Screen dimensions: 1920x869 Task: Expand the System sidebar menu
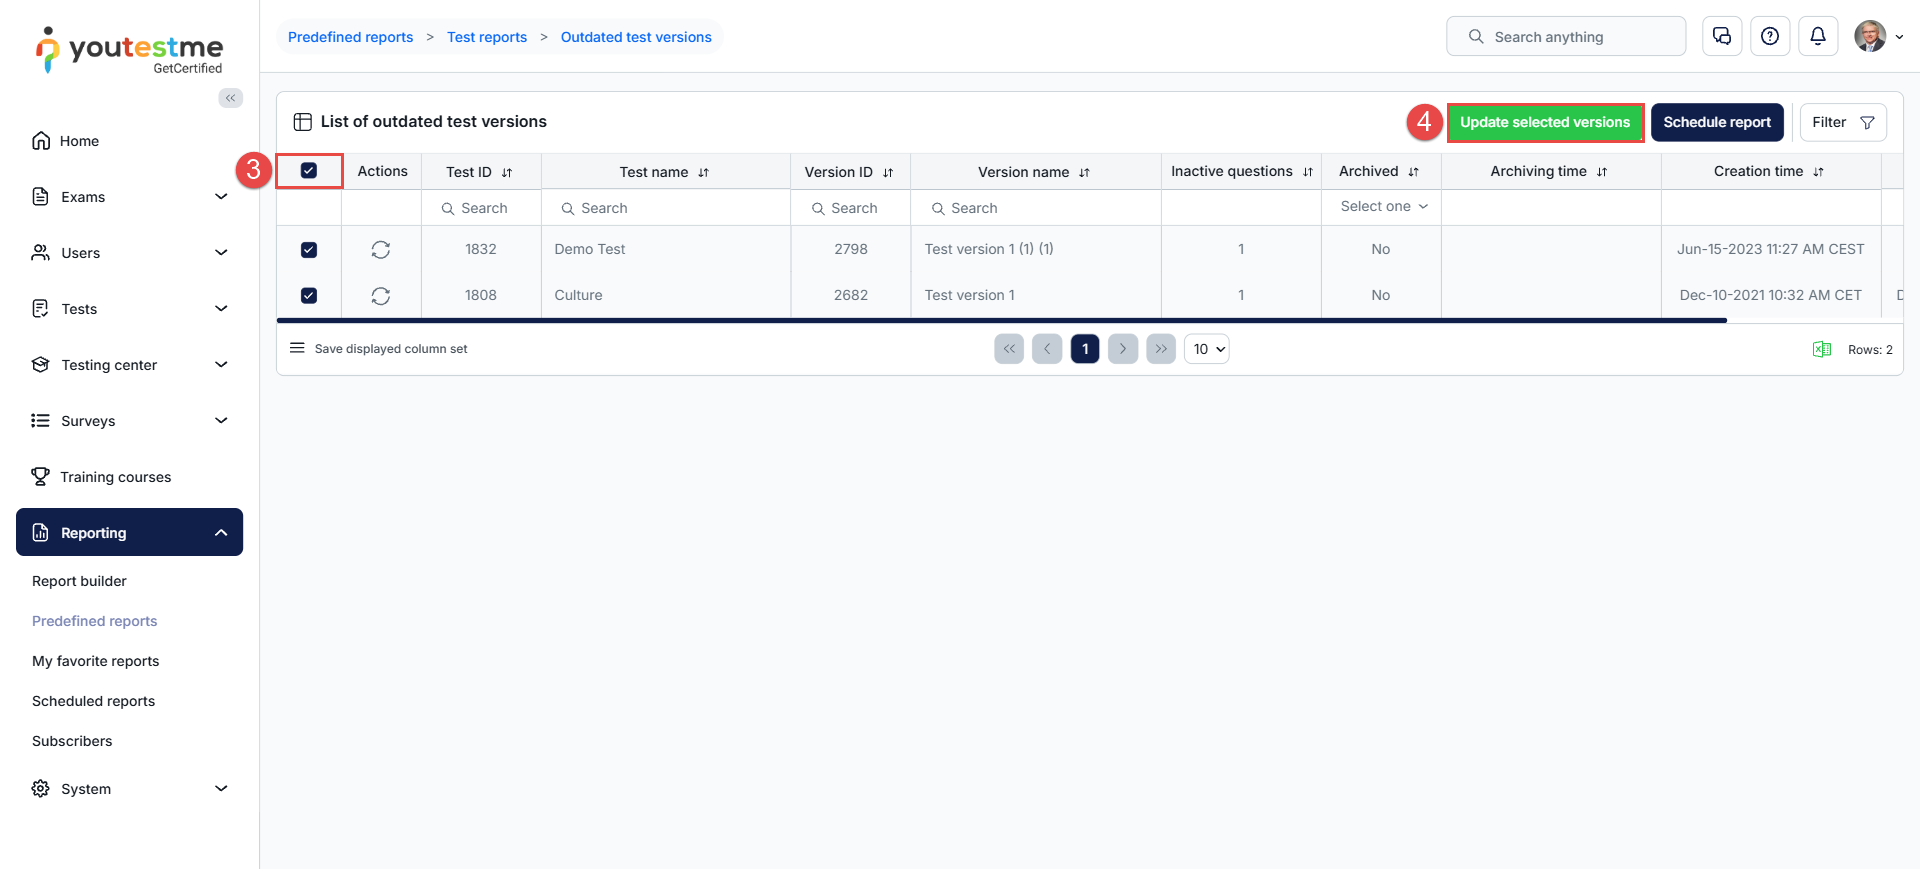(x=130, y=789)
